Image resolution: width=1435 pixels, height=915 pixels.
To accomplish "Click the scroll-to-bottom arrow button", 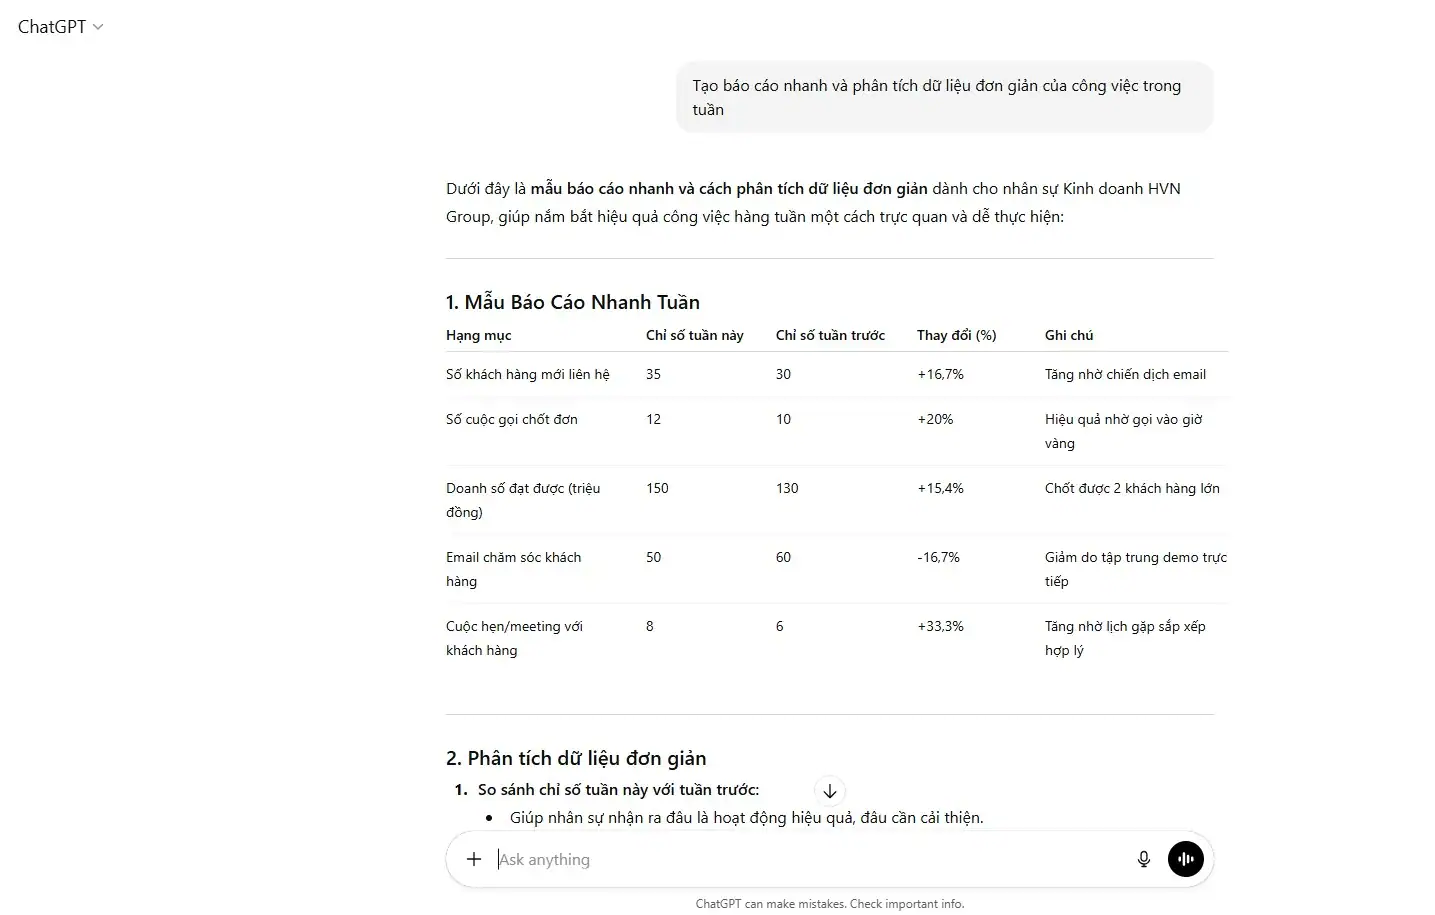I will pos(830,791).
